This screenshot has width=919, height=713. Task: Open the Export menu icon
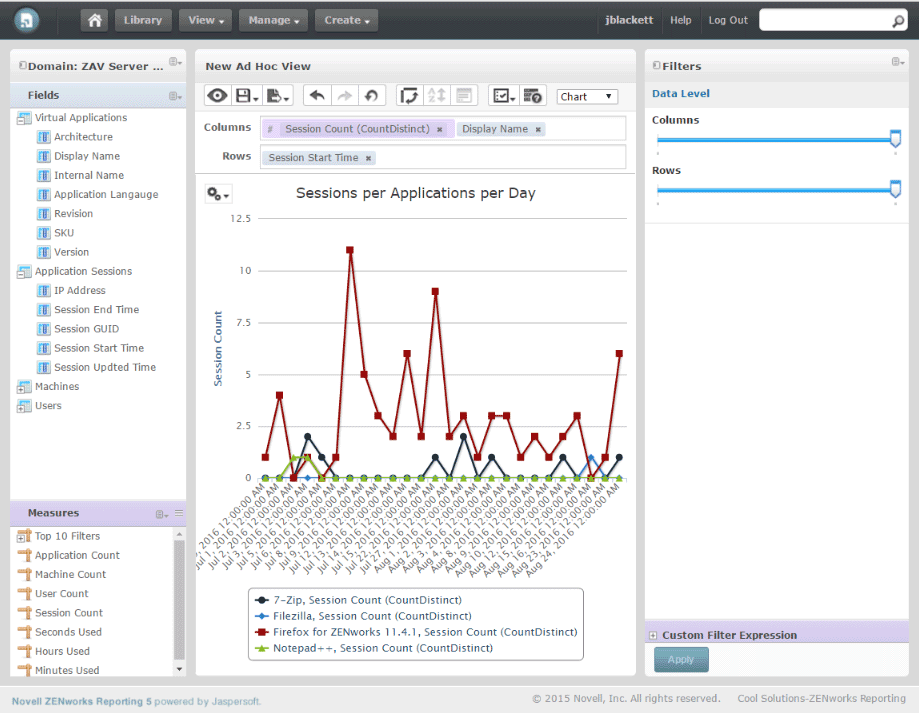pos(278,95)
